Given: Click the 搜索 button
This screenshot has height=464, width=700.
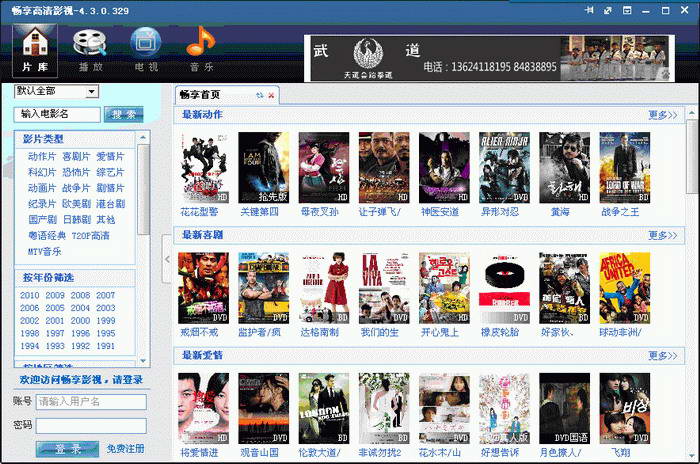Looking at the screenshot, I should coord(124,114).
